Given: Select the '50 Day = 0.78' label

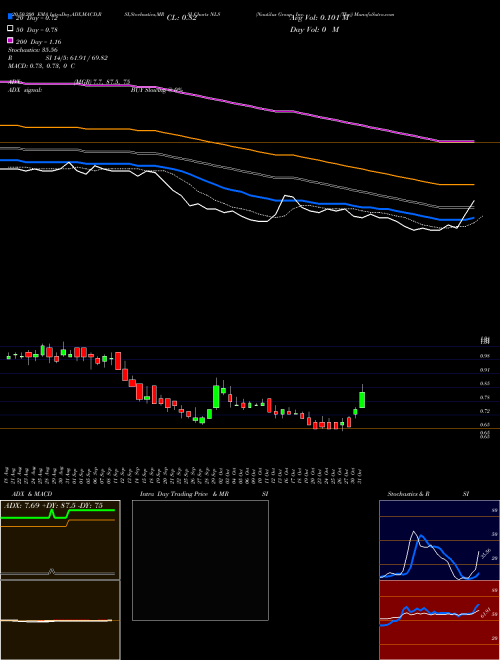Looking at the screenshot, I should coord(37,30).
